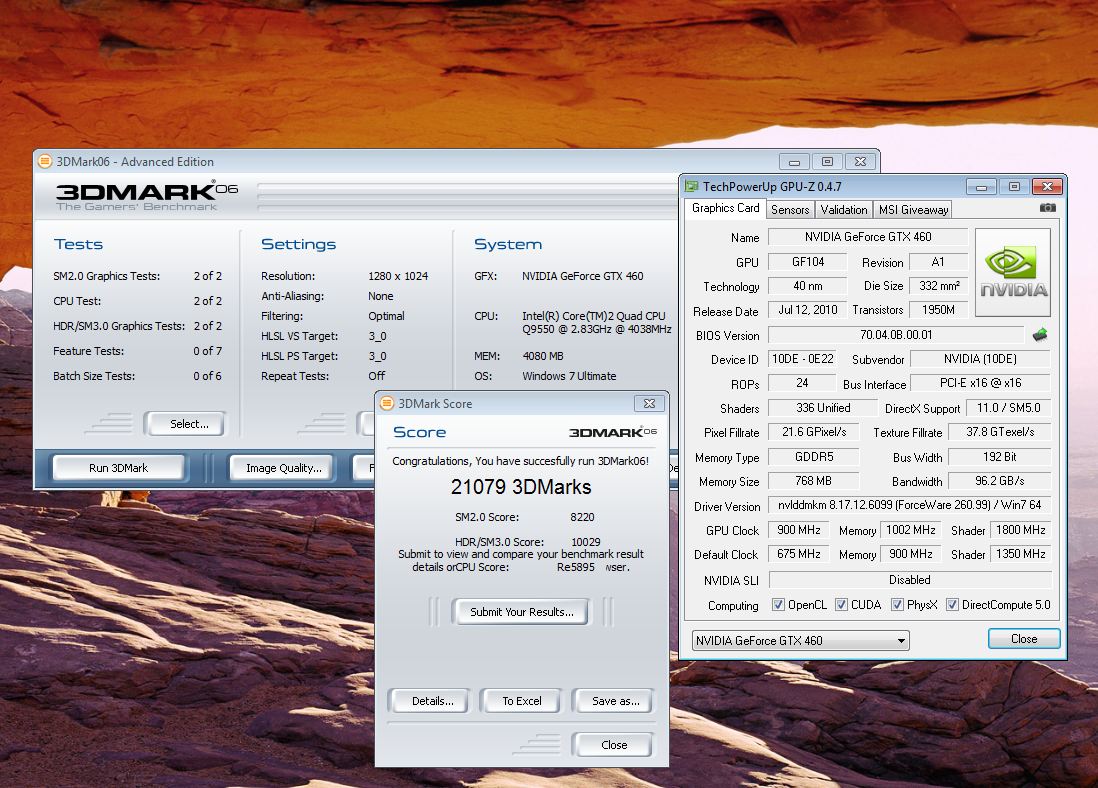Click the Windows 7 Ultimate OS text

(x=569, y=376)
